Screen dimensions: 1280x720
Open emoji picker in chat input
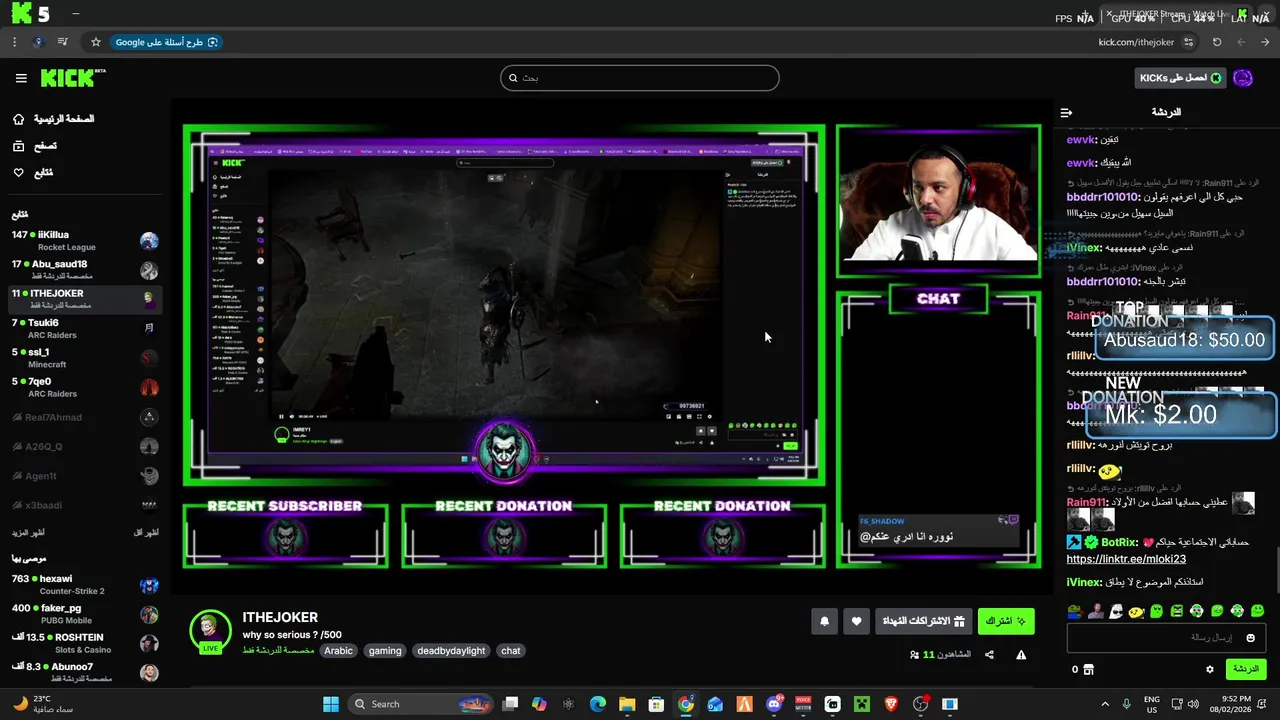point(1250,638)
